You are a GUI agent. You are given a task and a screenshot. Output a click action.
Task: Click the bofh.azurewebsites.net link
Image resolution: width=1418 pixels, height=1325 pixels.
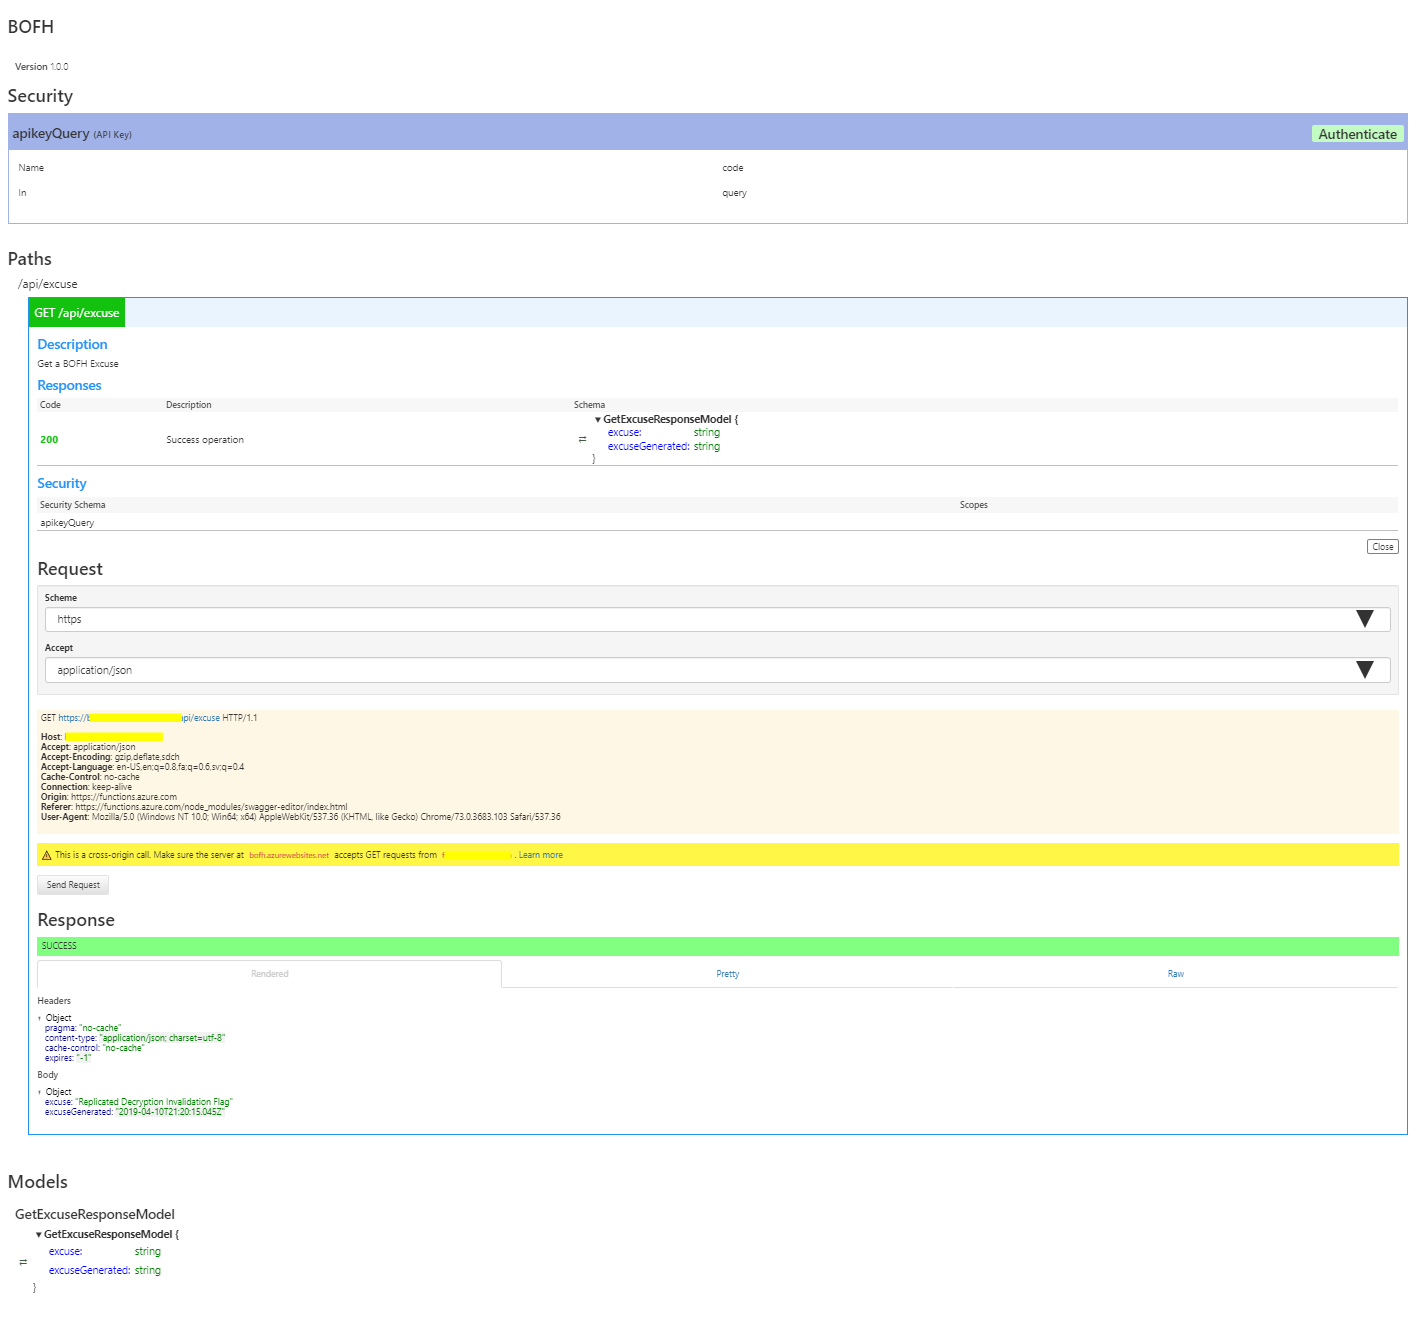click(x=288, y=856)
